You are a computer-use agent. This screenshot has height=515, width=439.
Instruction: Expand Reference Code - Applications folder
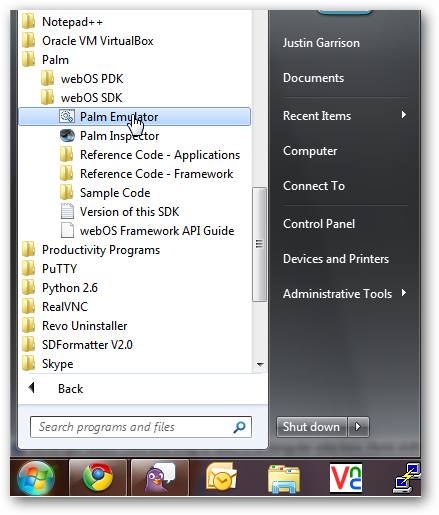coord(150,155)
